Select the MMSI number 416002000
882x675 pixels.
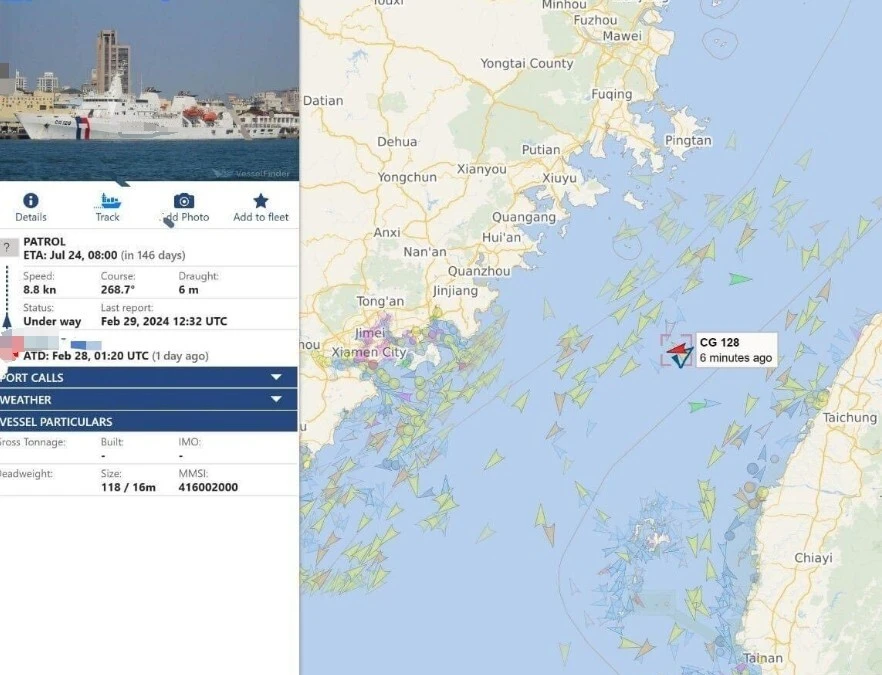(x=208, y=487)
